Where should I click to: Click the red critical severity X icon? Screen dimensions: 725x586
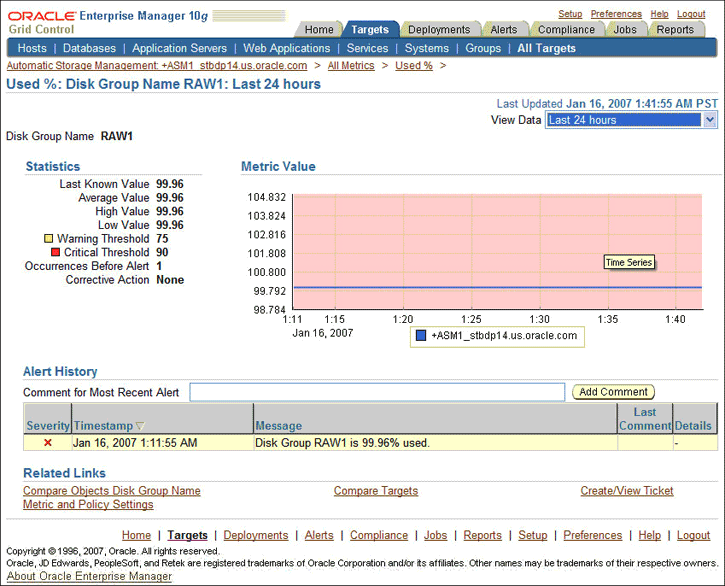(47, 442)
